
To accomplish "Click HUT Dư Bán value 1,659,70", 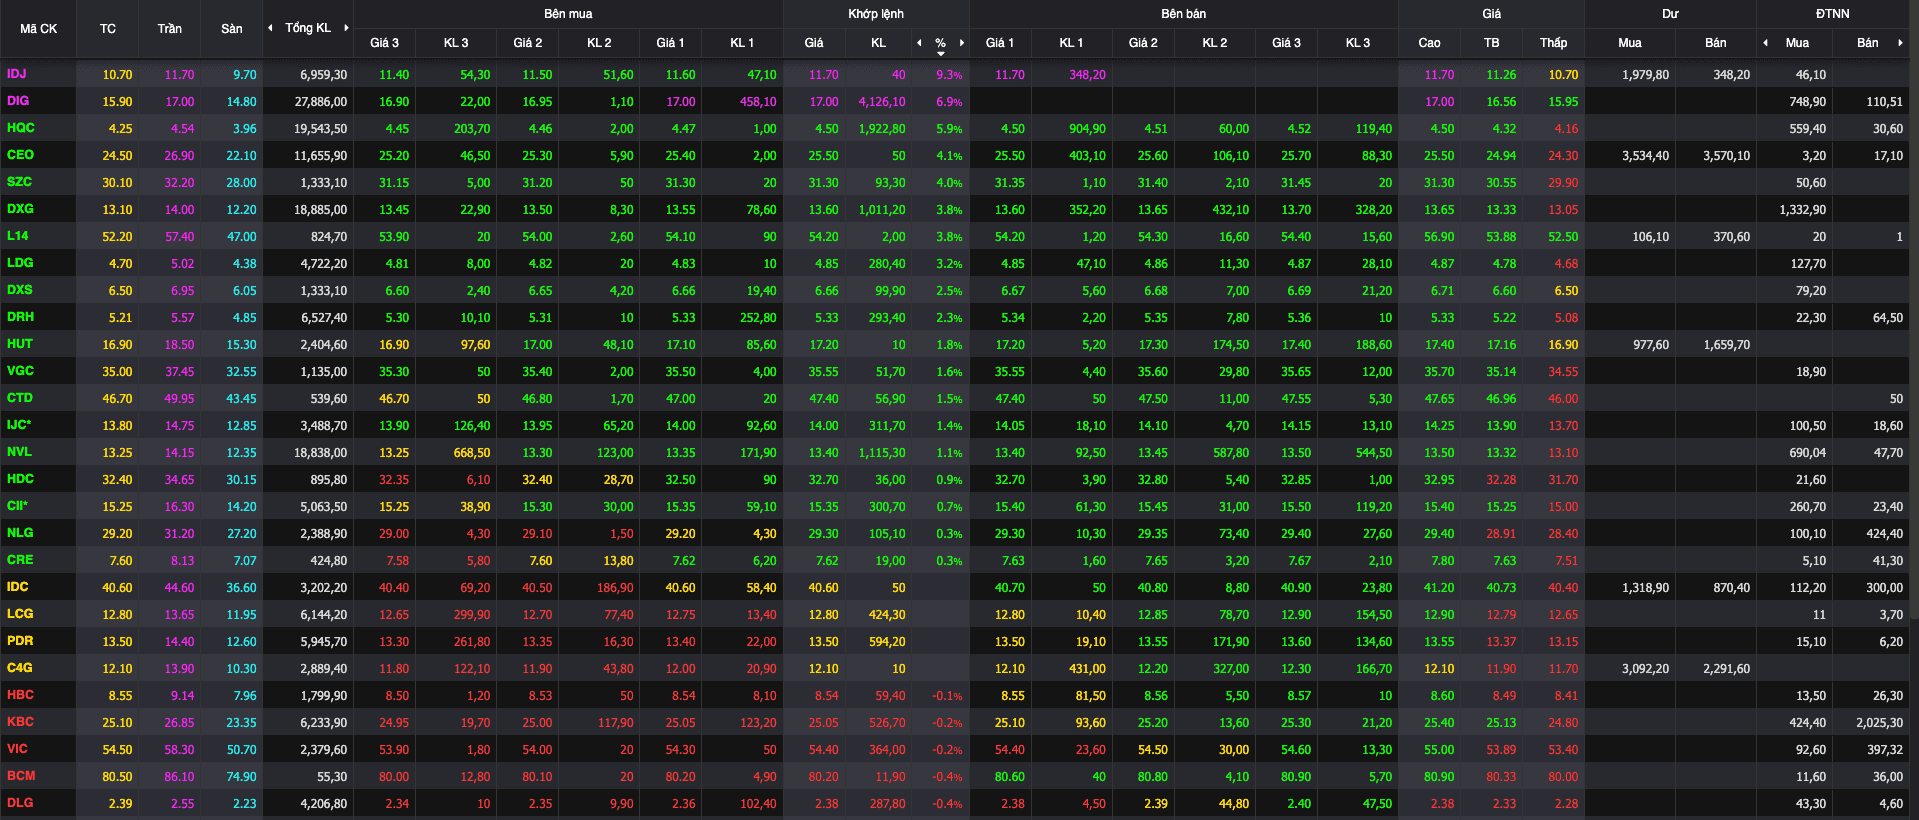I will click(x=1727, y=345).
